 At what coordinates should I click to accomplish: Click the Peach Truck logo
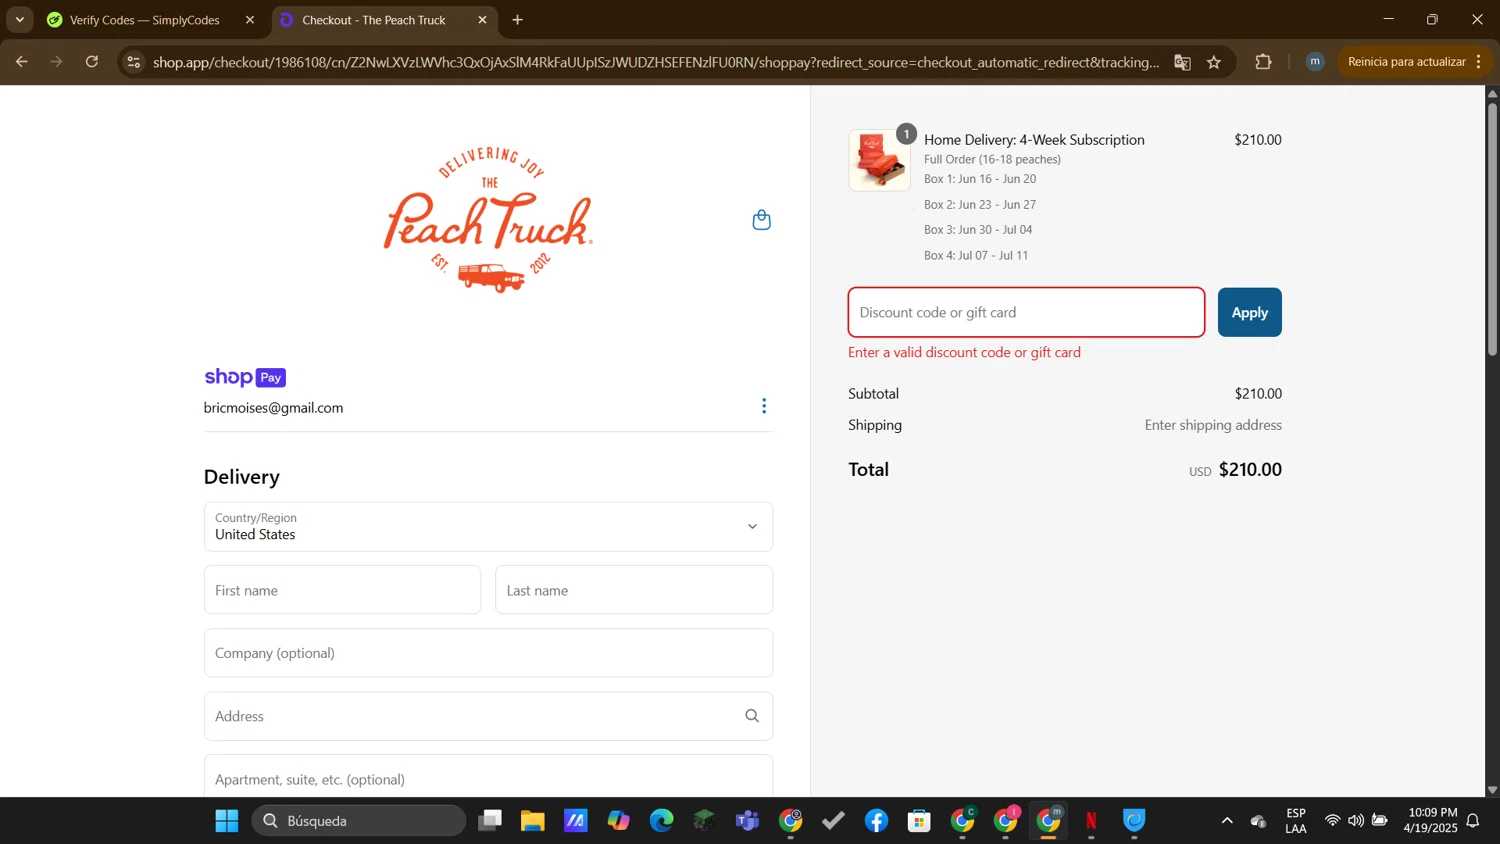[488, 220]
